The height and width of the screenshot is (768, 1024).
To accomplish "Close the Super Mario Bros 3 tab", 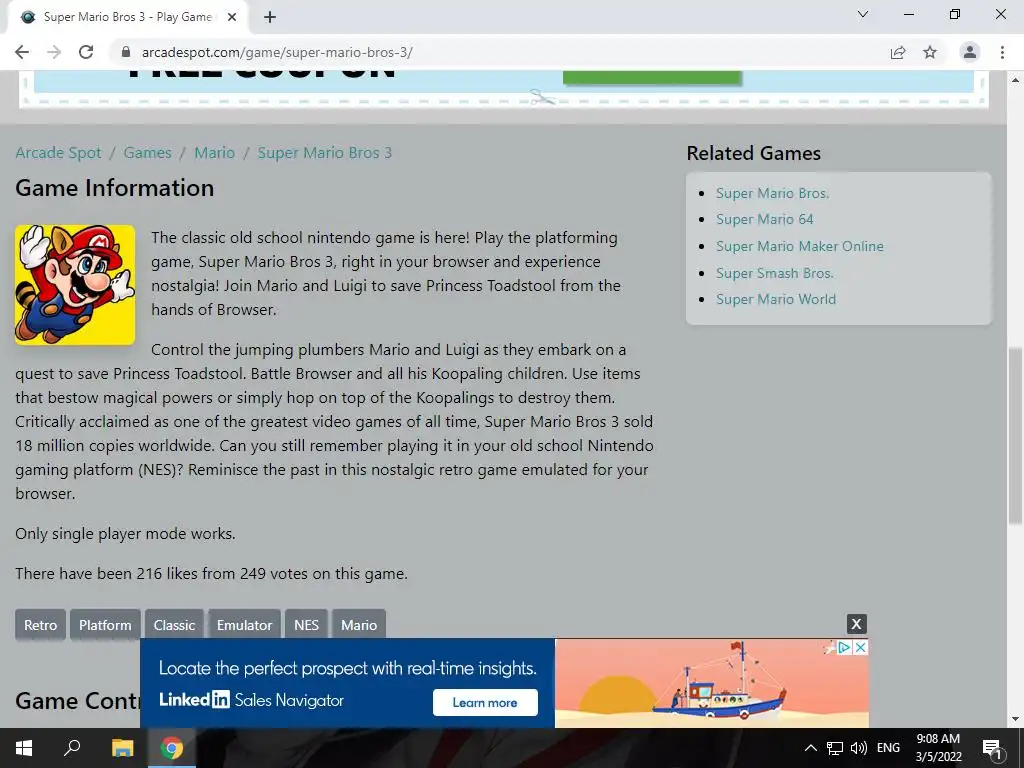I will (232, 17).
